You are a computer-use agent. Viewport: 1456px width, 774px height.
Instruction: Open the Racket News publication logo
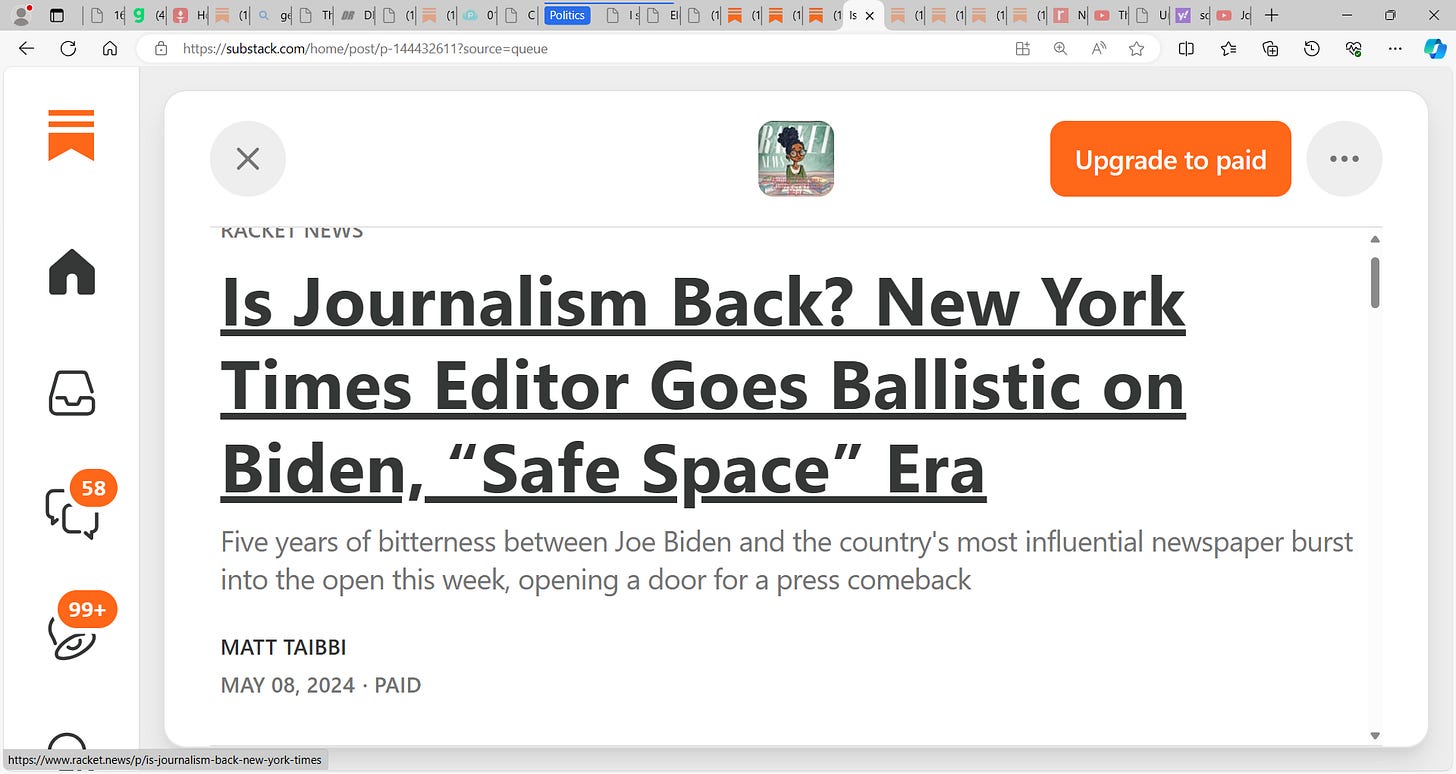coord(796,158)
